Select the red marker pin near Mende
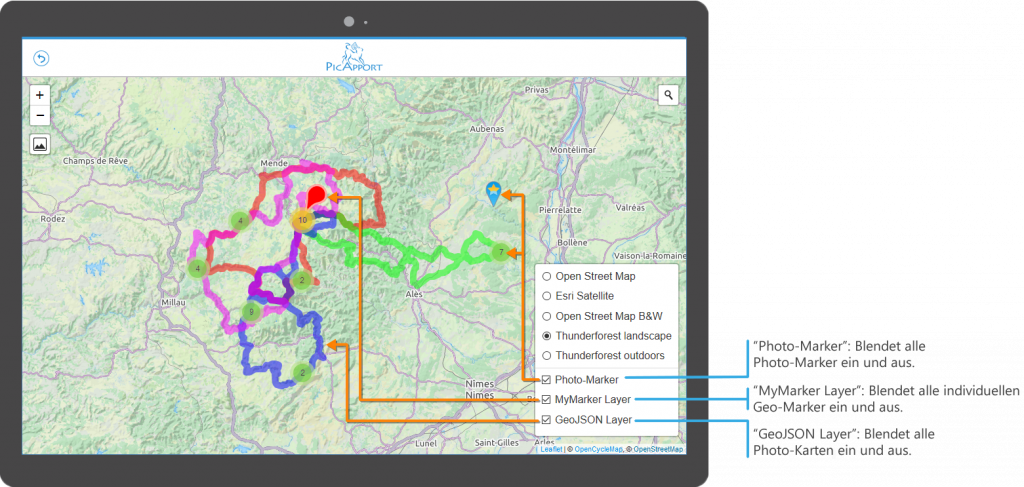 click(x=315, y=197)
